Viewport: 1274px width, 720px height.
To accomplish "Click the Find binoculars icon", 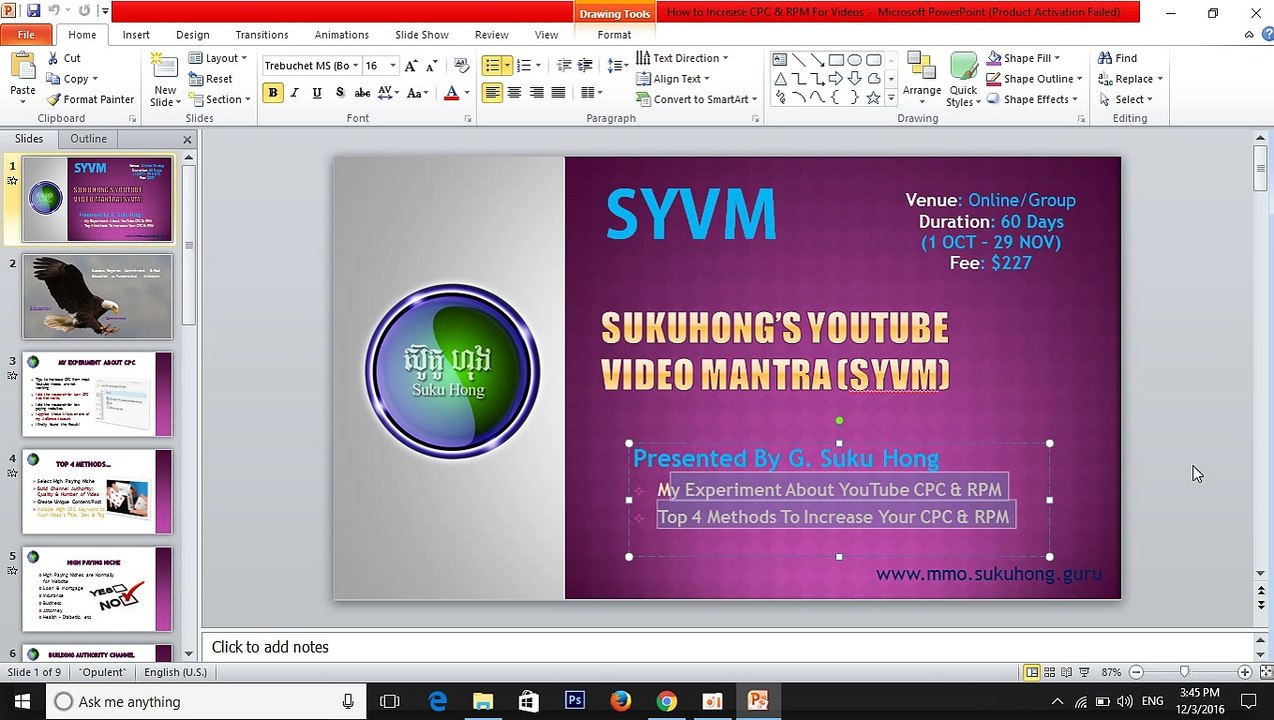I will [1104, 58].
